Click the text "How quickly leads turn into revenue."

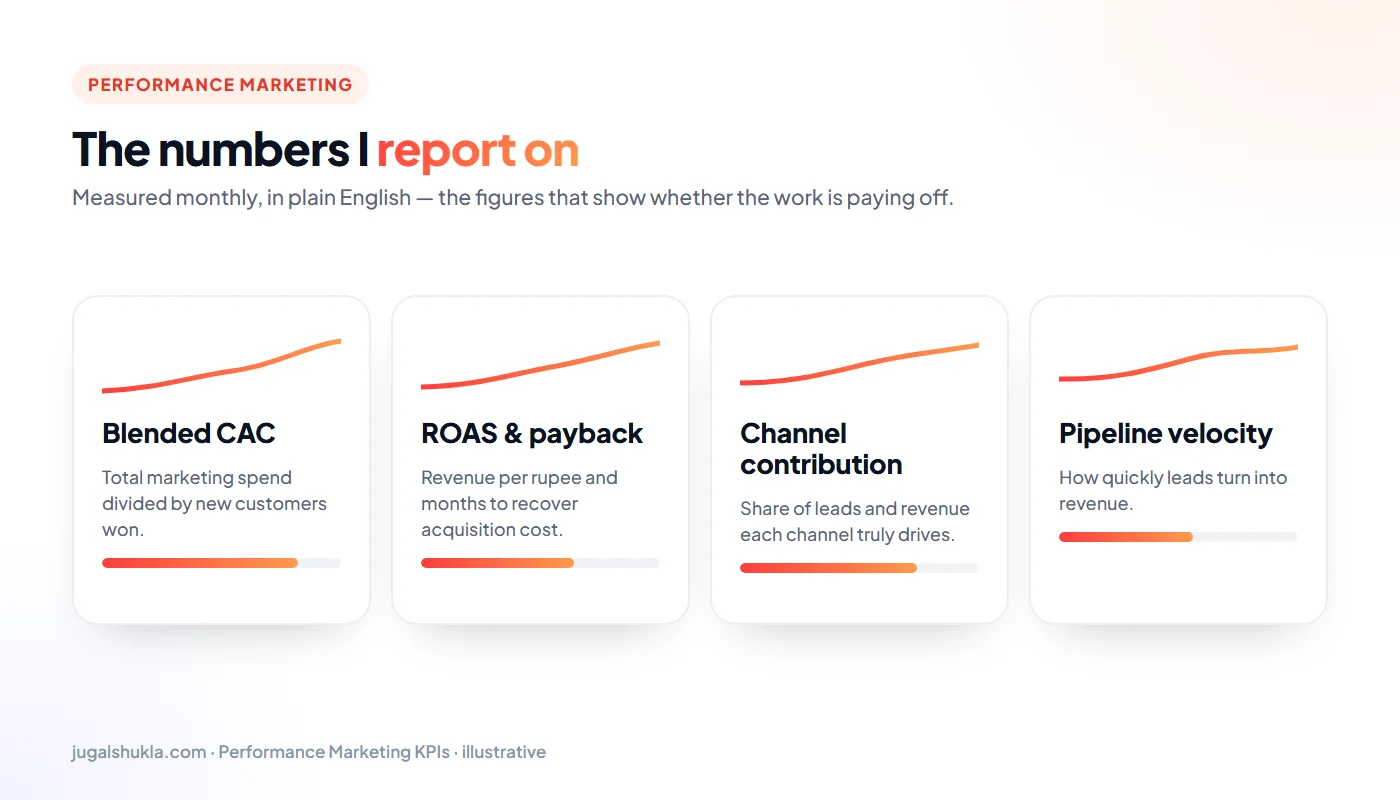coord(1173,491)
